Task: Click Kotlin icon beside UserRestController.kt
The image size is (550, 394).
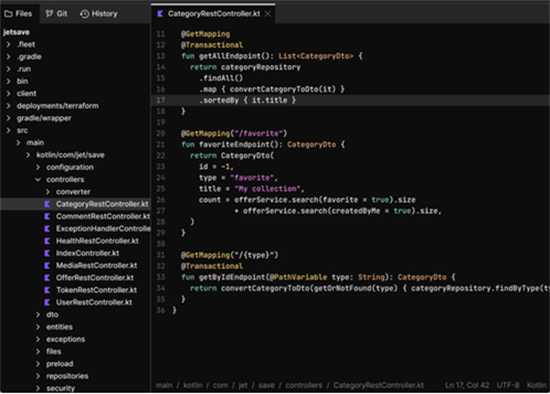Action: 47,302
